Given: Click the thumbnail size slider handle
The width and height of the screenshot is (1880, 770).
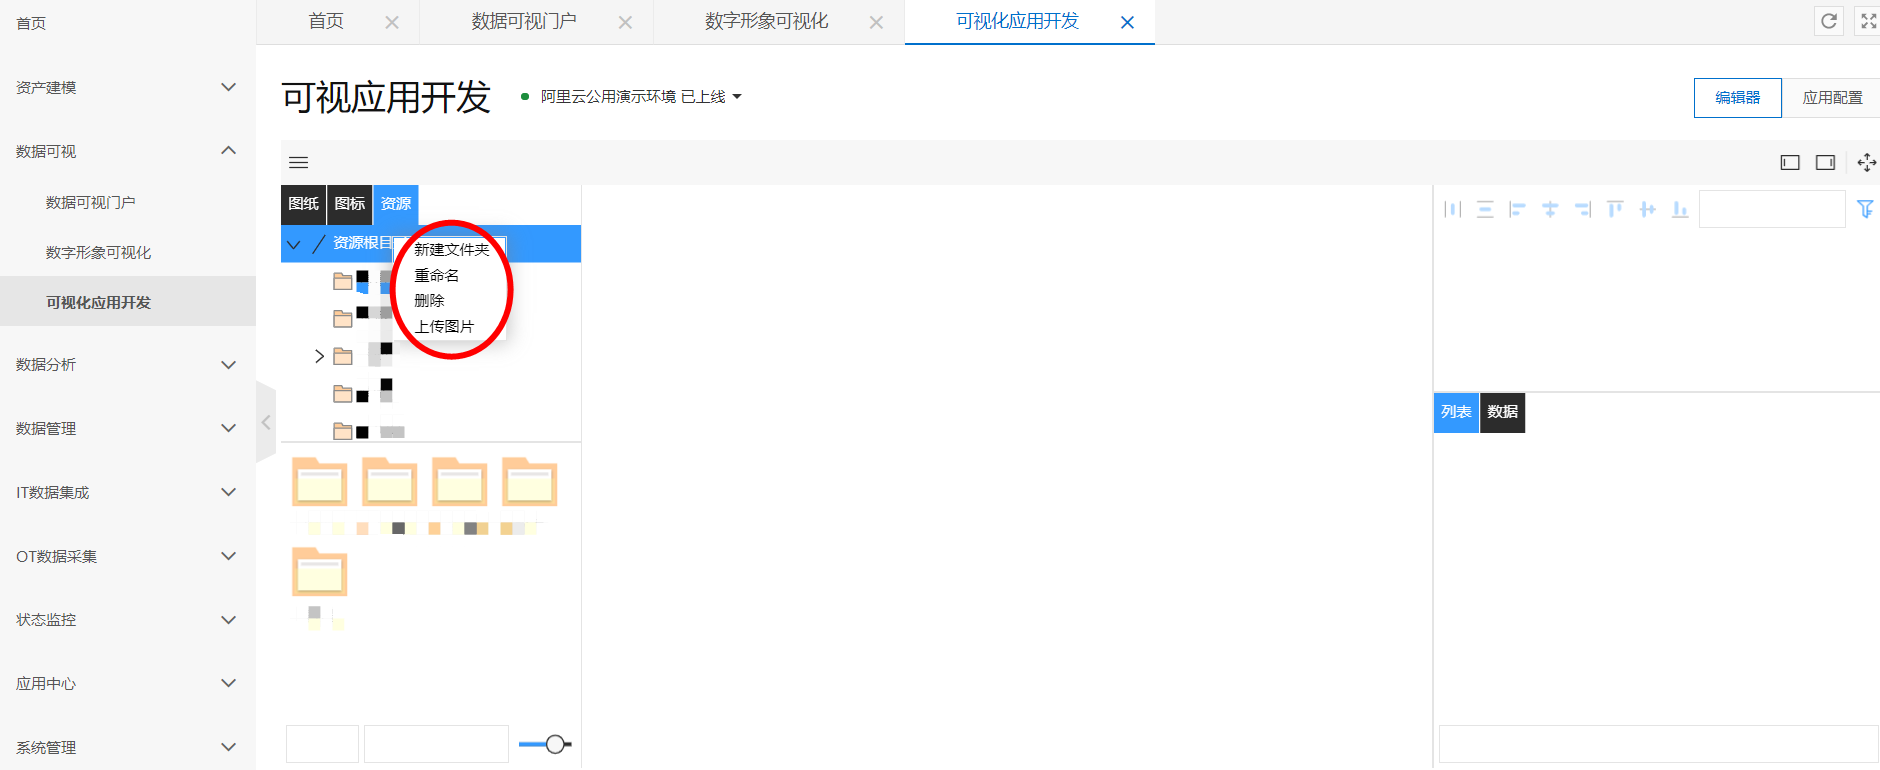Looking at the screenshot, I should pos(555,744).
